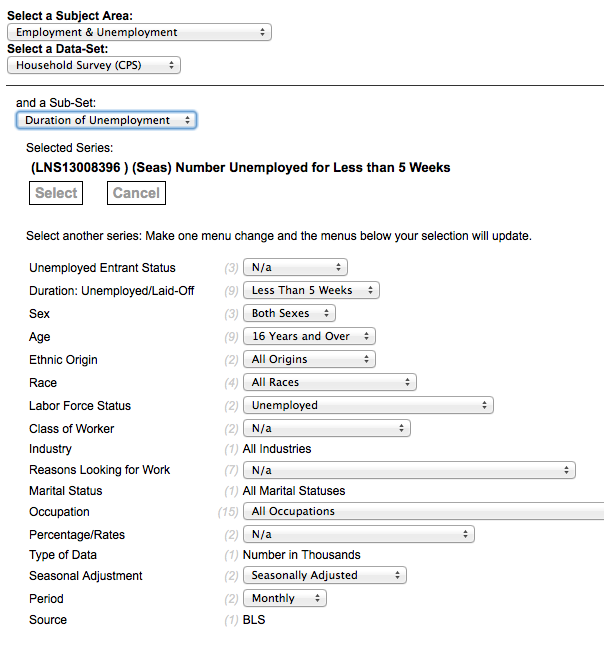Click the All Industries text value
604x650 pixels.
277,449
